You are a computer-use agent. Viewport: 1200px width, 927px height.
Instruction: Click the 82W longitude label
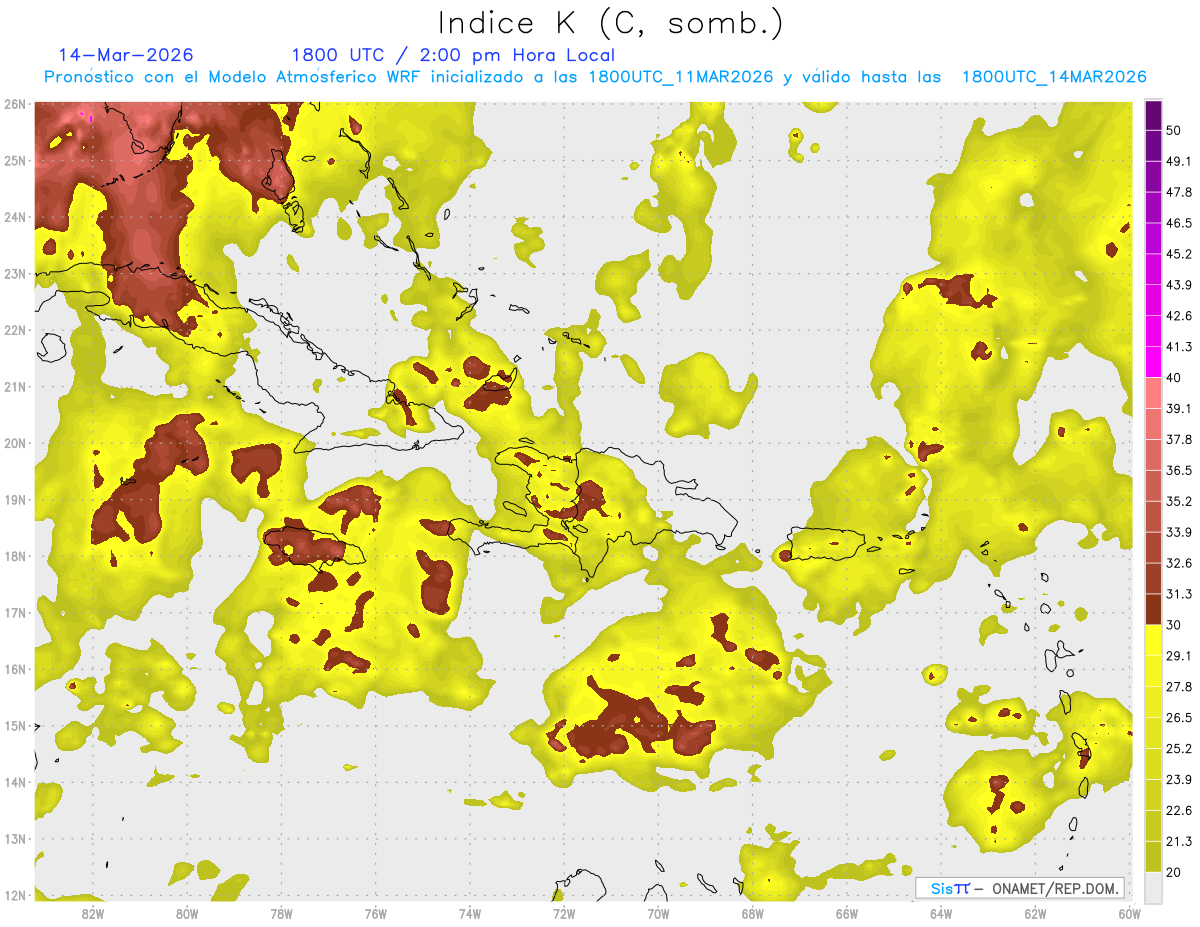(x=93, y=913)
